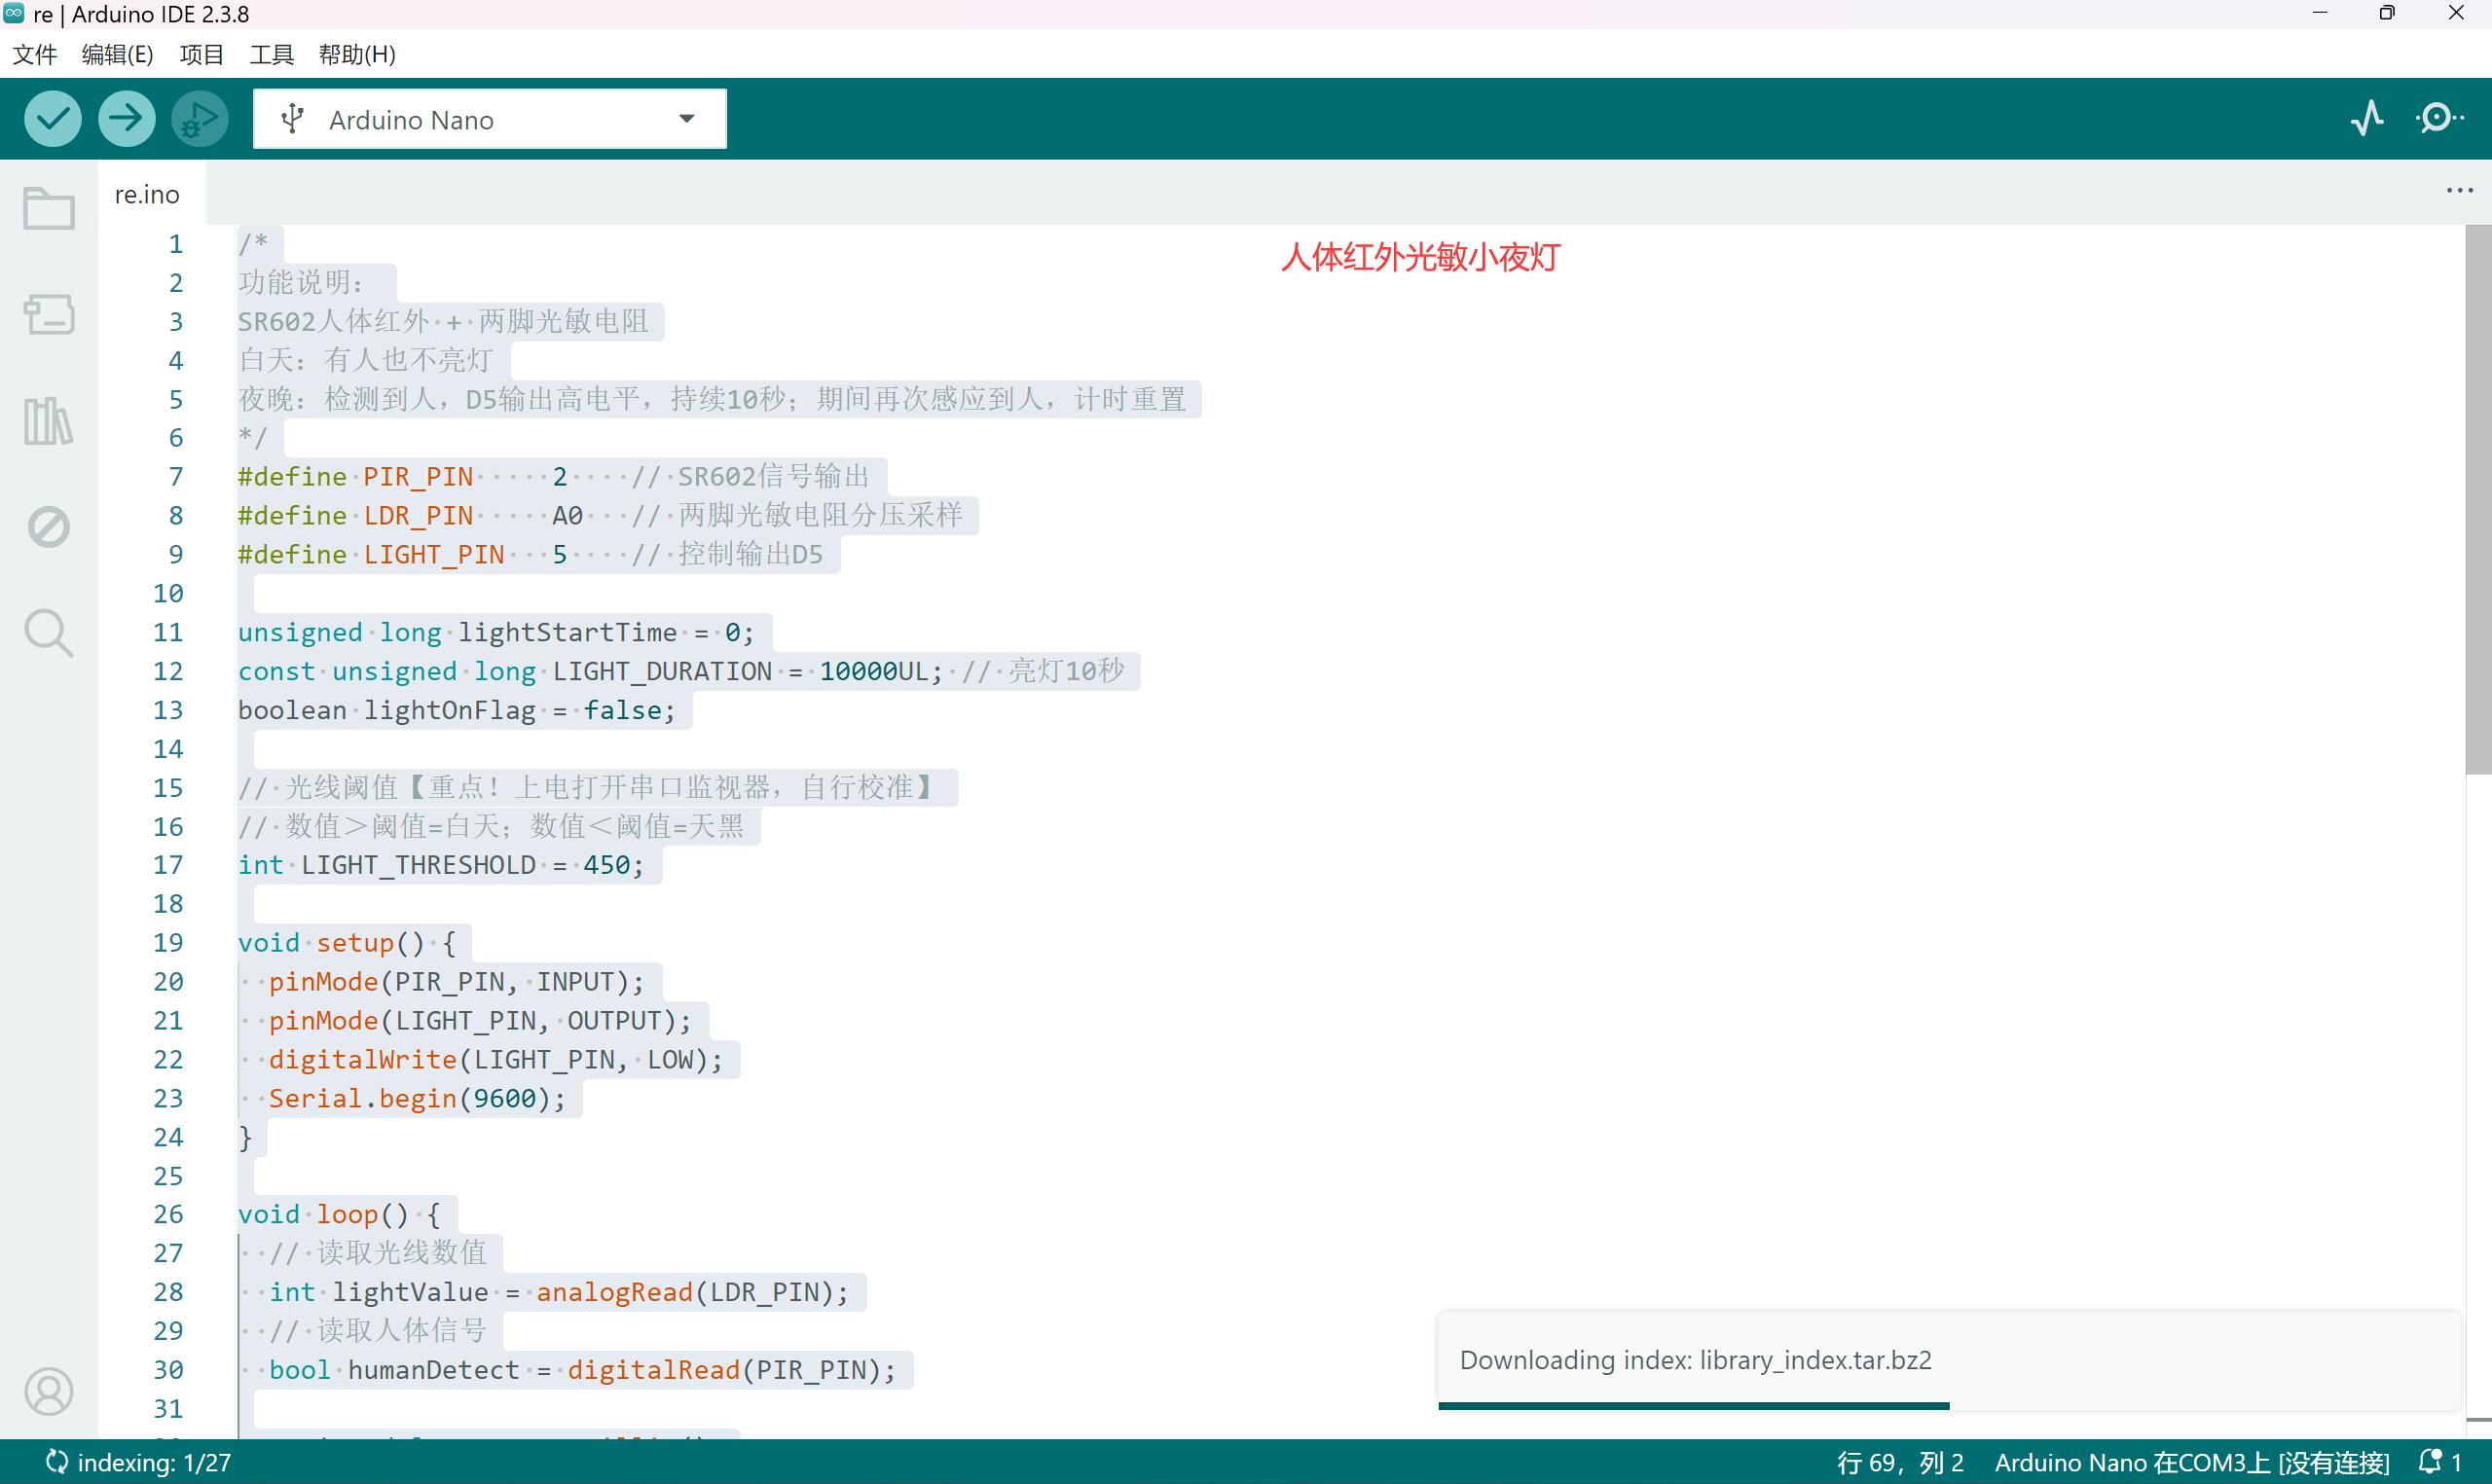This screenshot has height=1484, width=2492.
Task: Click the Arduino IDE title bar logo
Action: [14, 14]
